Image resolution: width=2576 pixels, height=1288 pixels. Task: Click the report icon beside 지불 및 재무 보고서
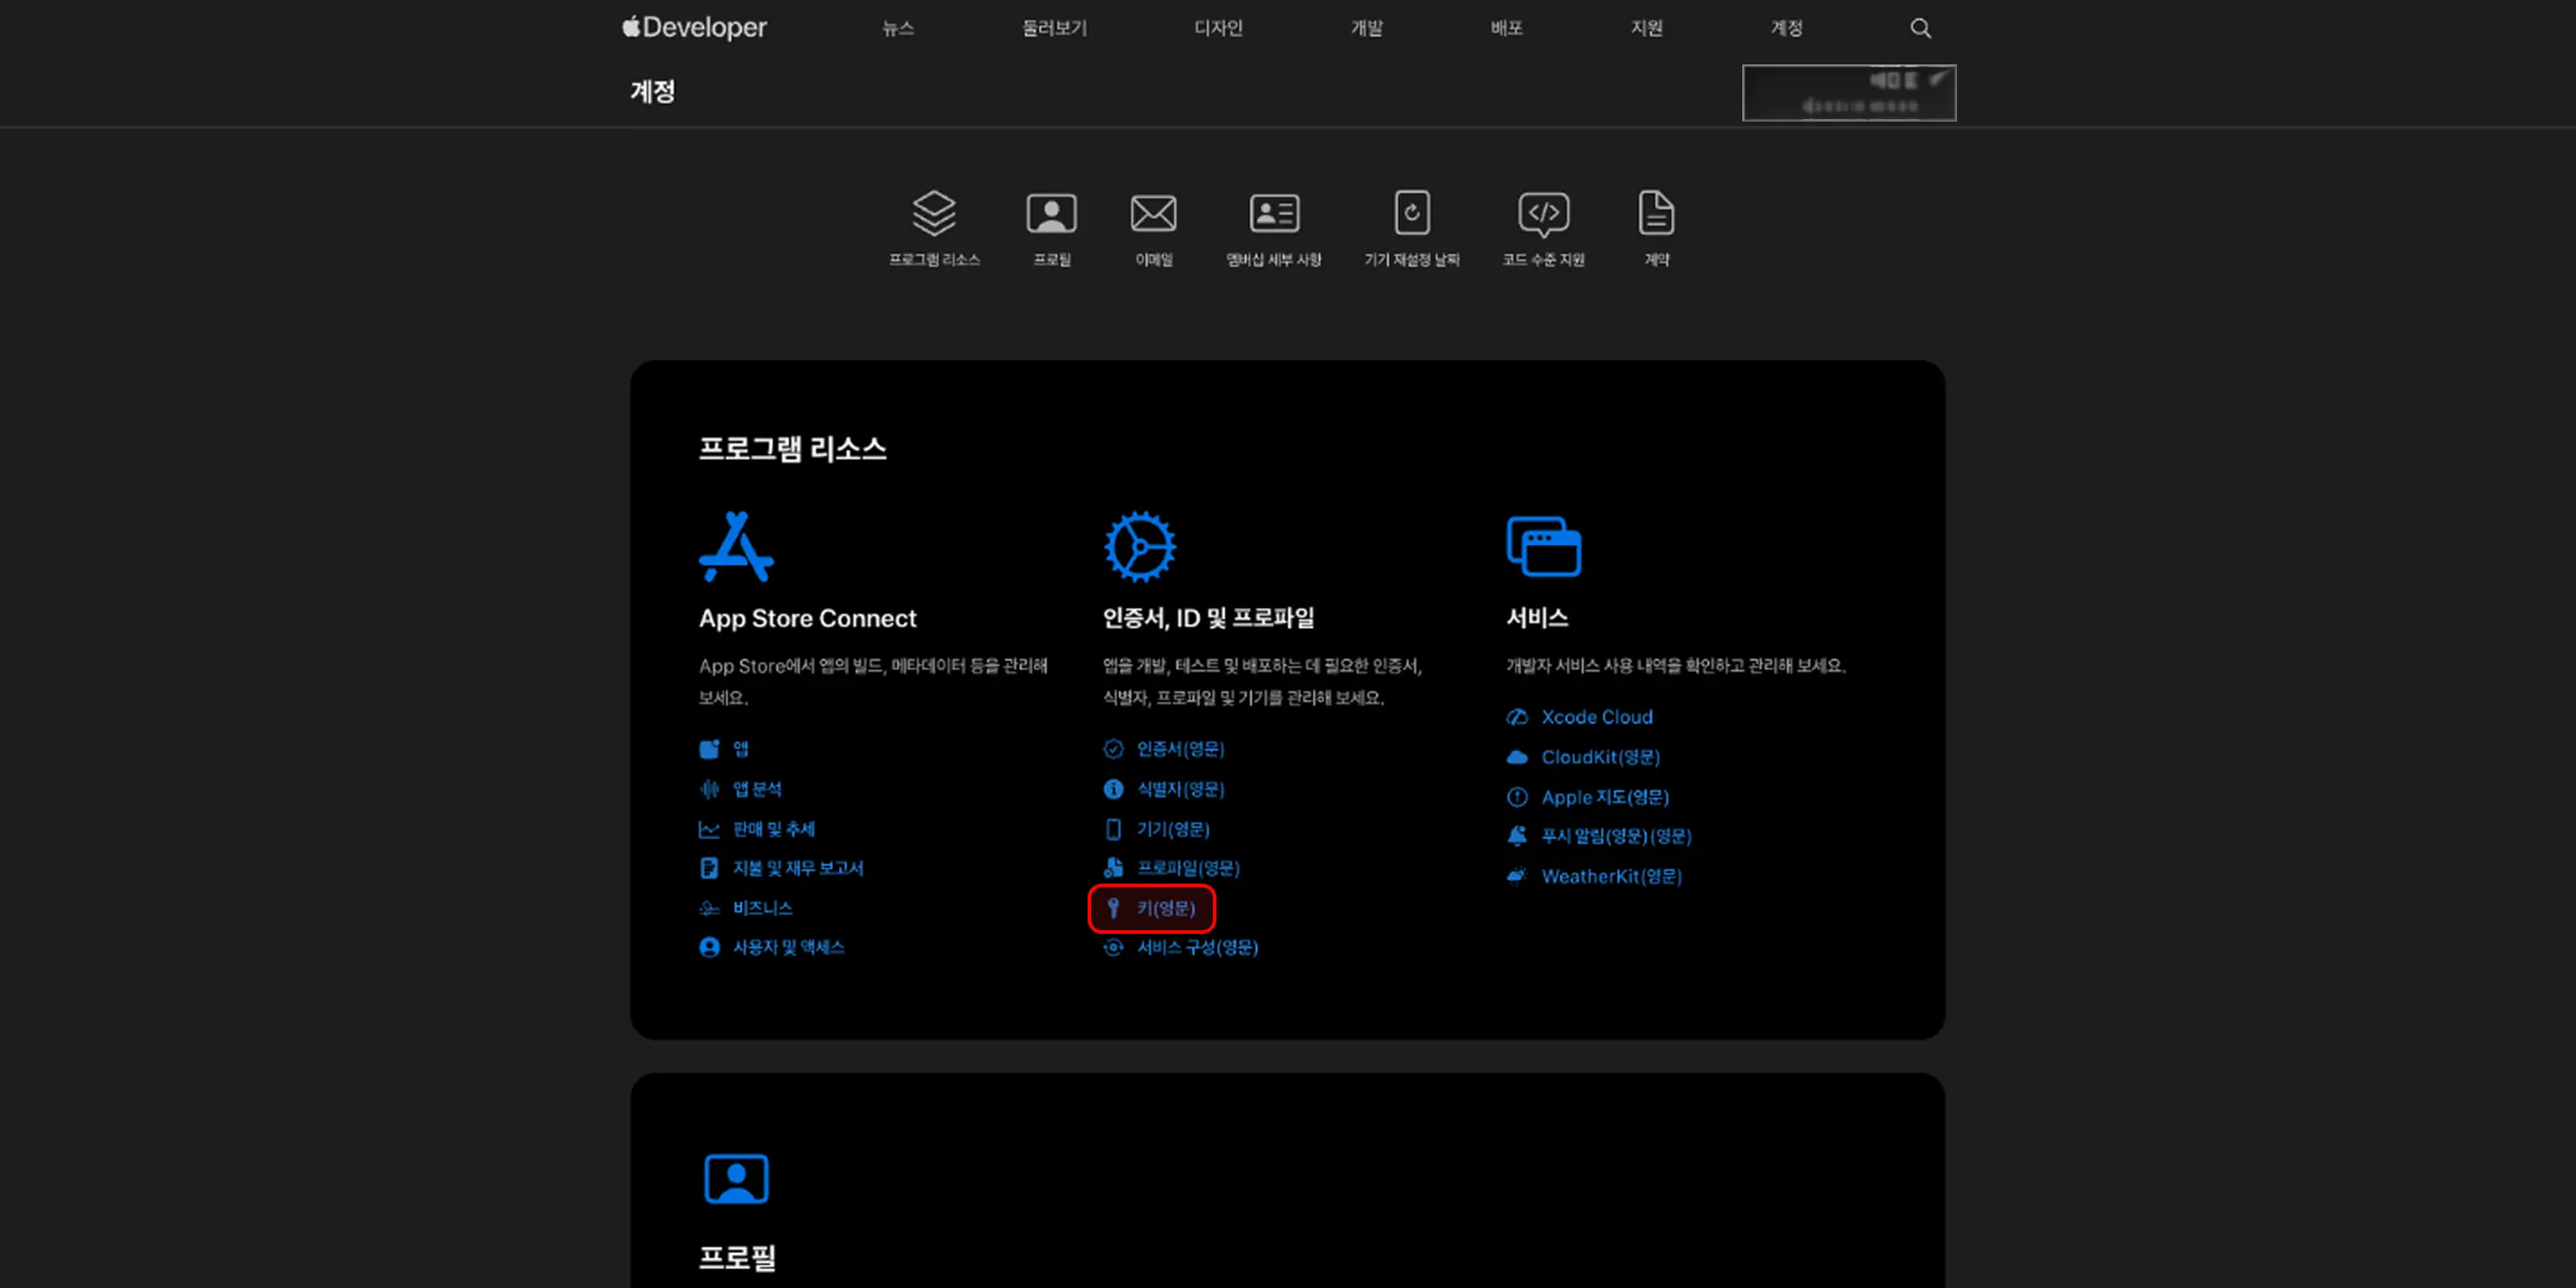coord(709,868)
